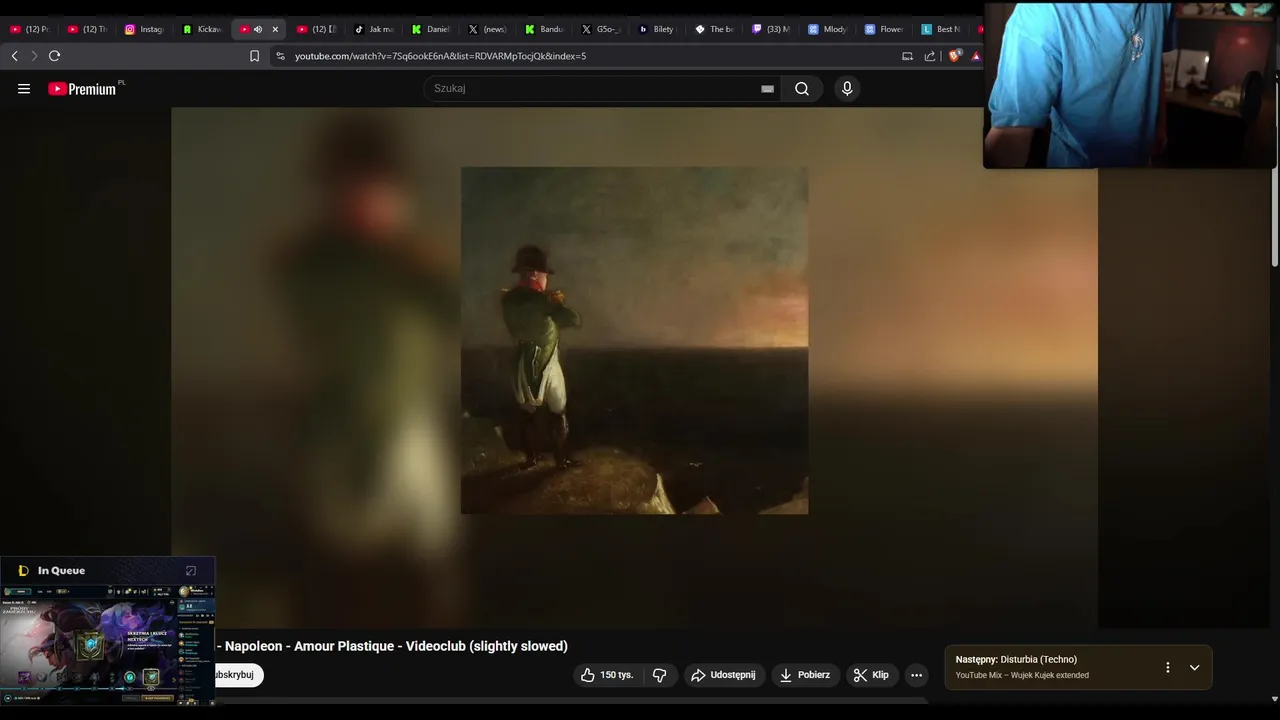Screen dimensions: 1280x720
Task: Click the video title Napoleon Amour Plastique
Action: [392, 646]
